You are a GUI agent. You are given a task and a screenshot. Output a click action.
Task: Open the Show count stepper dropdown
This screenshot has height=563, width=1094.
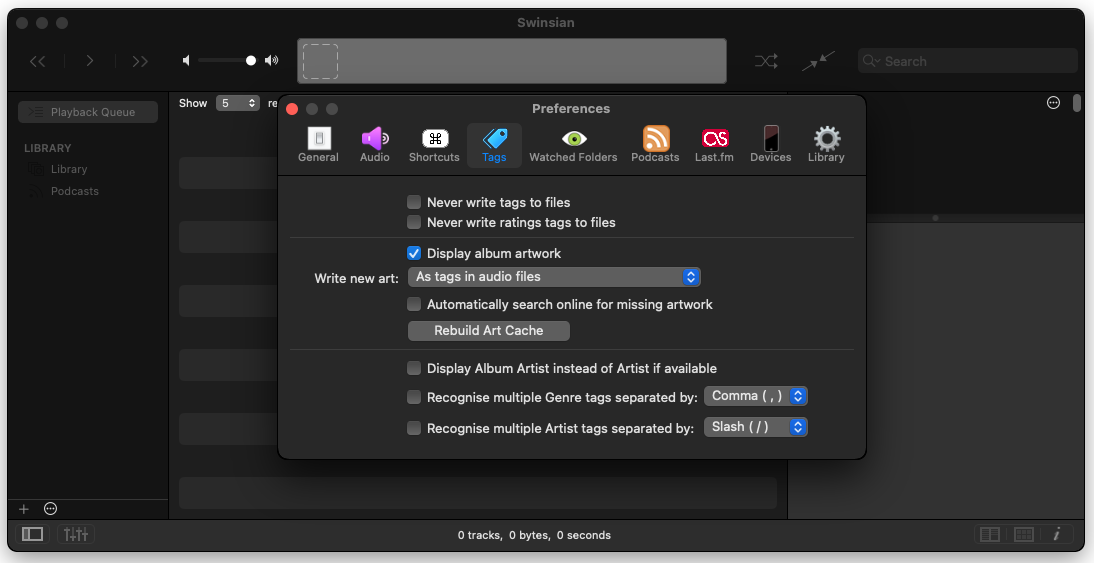click(x=238, y=103)
